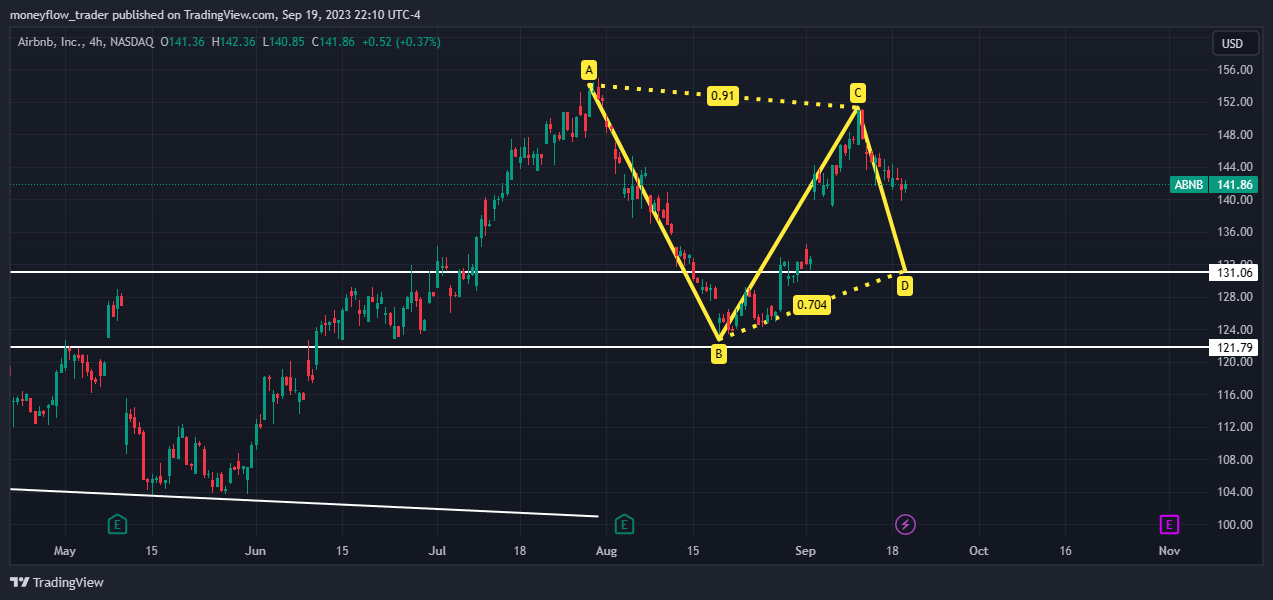
Task: Click the 0.704 ratio label
Action: [812, 305]
